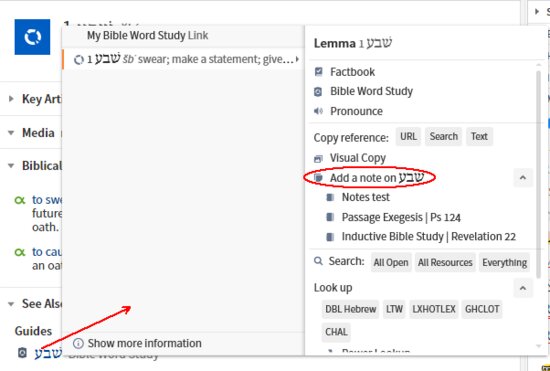550x371 pixels.
Task: Collapse the Biblical senses section
Action: 11,166
